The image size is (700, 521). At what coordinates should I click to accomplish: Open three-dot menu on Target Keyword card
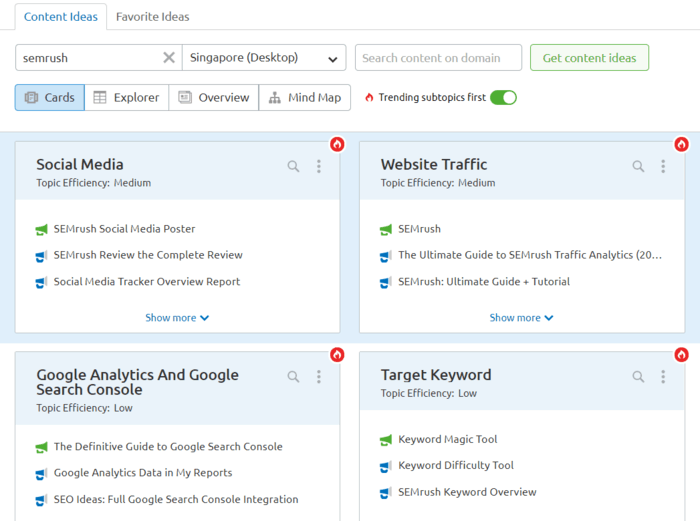click(663, 376)
